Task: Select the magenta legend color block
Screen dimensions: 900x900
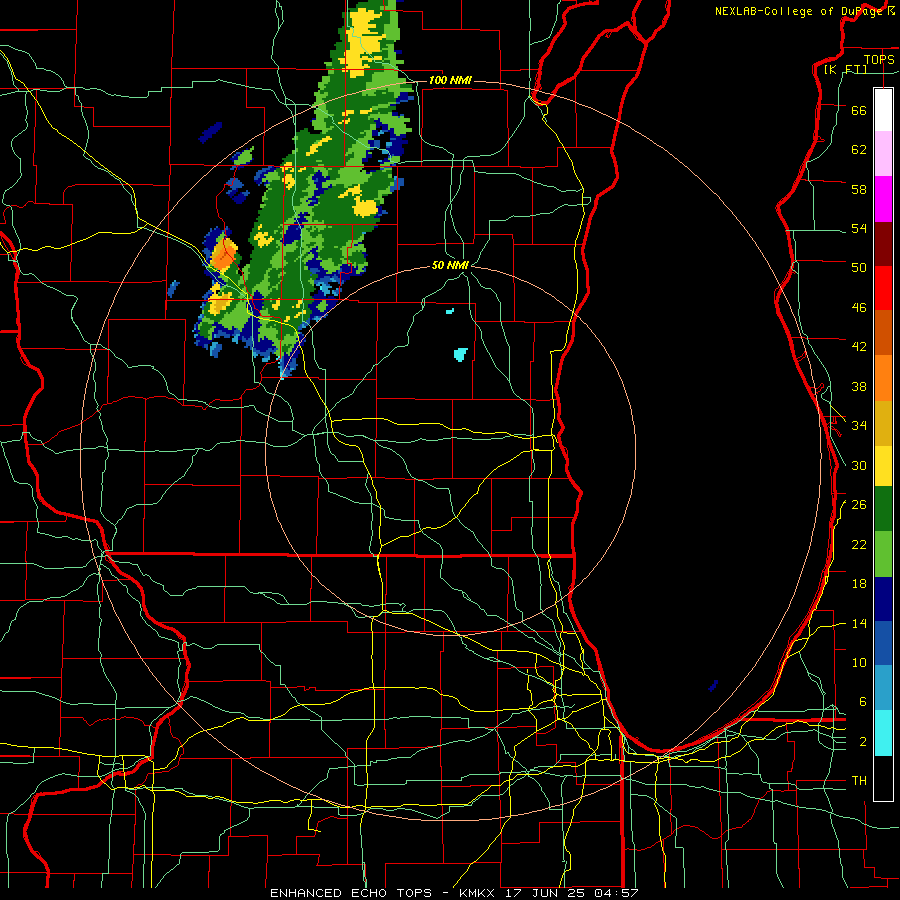Action: click(883, 199)
